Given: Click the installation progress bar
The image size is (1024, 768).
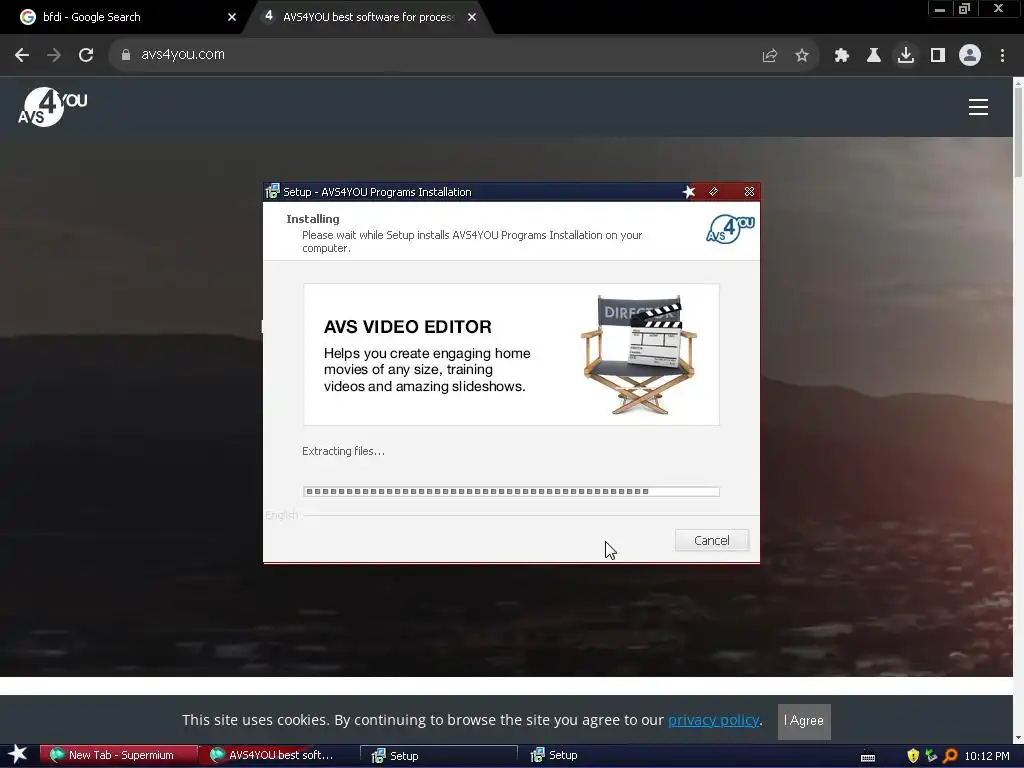Looking at the screenshot, I should (x=511, y=492).
